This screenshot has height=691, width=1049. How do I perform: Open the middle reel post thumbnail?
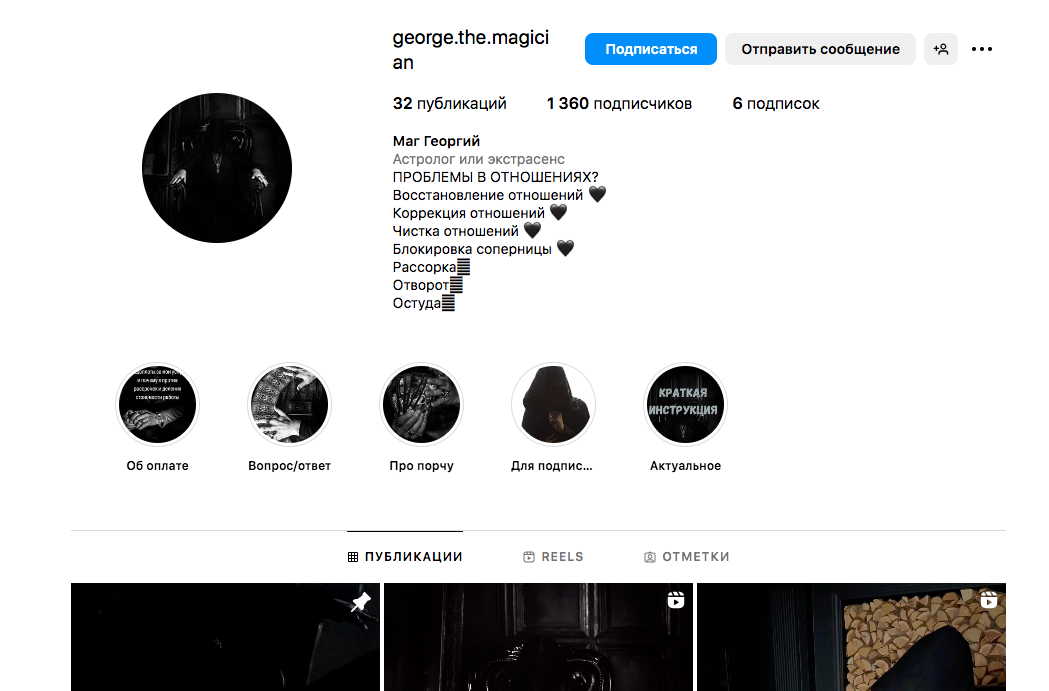click(x=538, y=637)
